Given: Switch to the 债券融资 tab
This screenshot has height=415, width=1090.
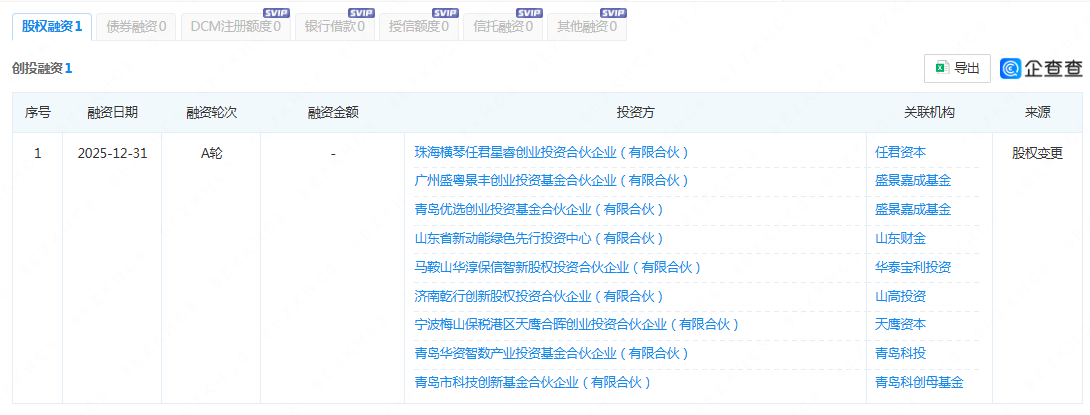Looking at the screenshot, I should pos(136,27).
